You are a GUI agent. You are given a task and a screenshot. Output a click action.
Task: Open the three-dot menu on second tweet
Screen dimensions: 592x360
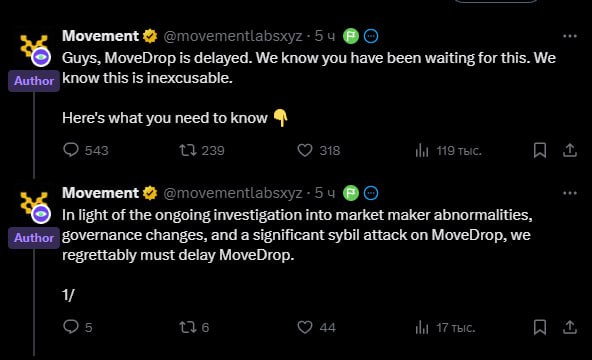coord(570,193)
